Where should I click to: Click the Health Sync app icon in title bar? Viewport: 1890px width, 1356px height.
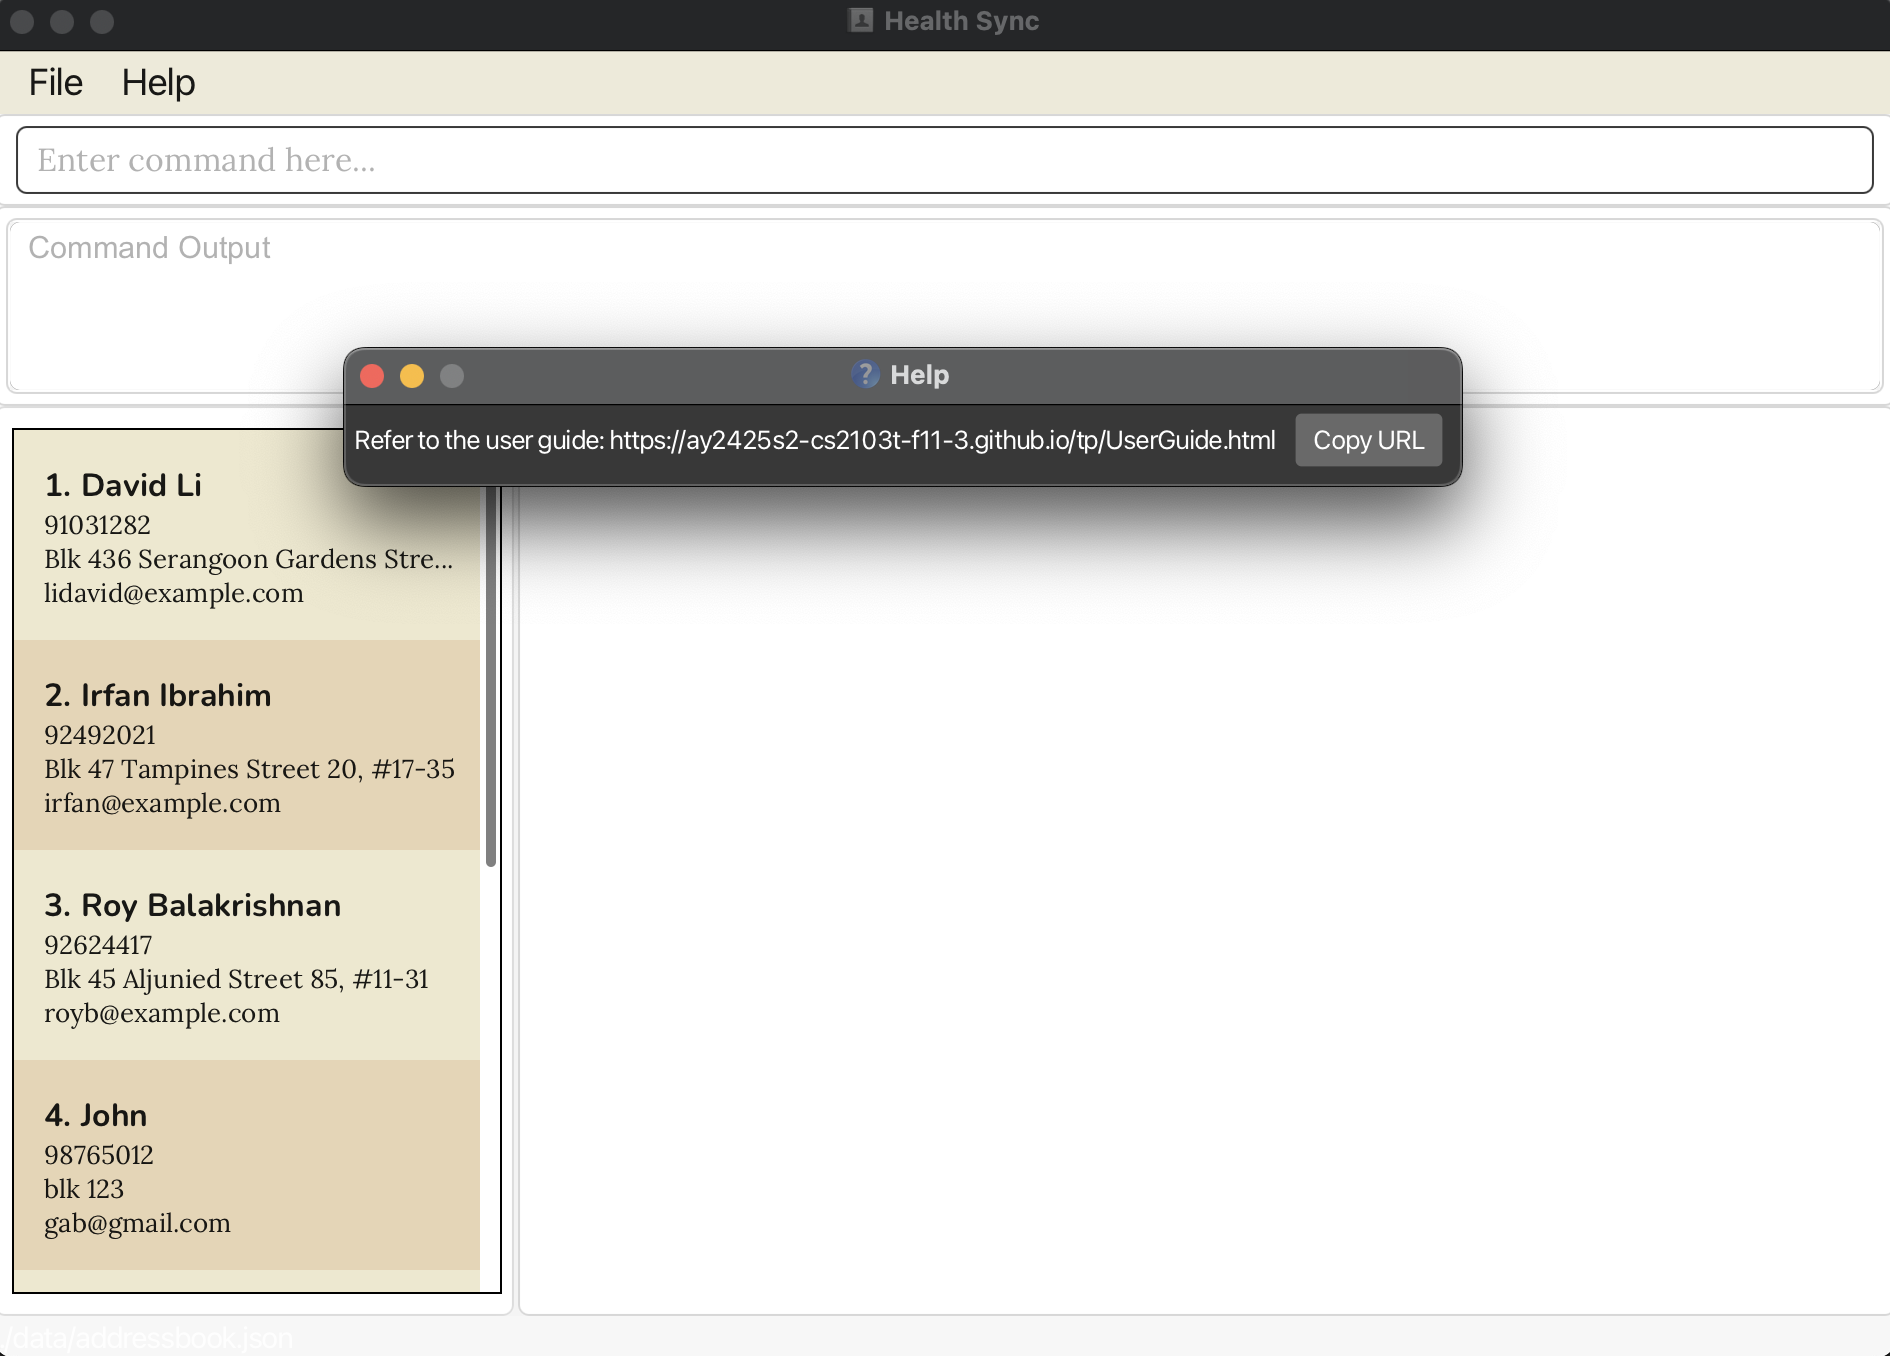click(x=860, y=21)
